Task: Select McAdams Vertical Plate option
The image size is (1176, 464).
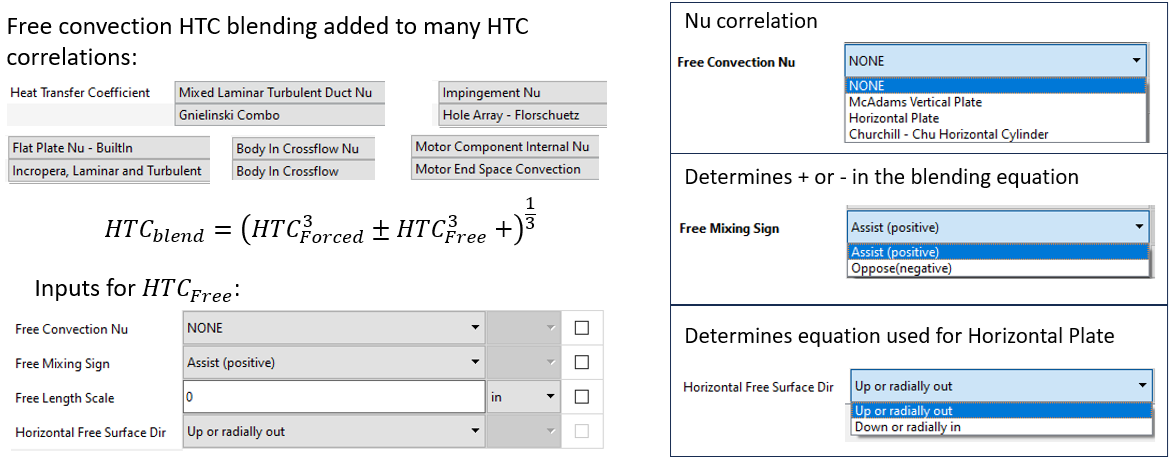Action: coord(915,102)
